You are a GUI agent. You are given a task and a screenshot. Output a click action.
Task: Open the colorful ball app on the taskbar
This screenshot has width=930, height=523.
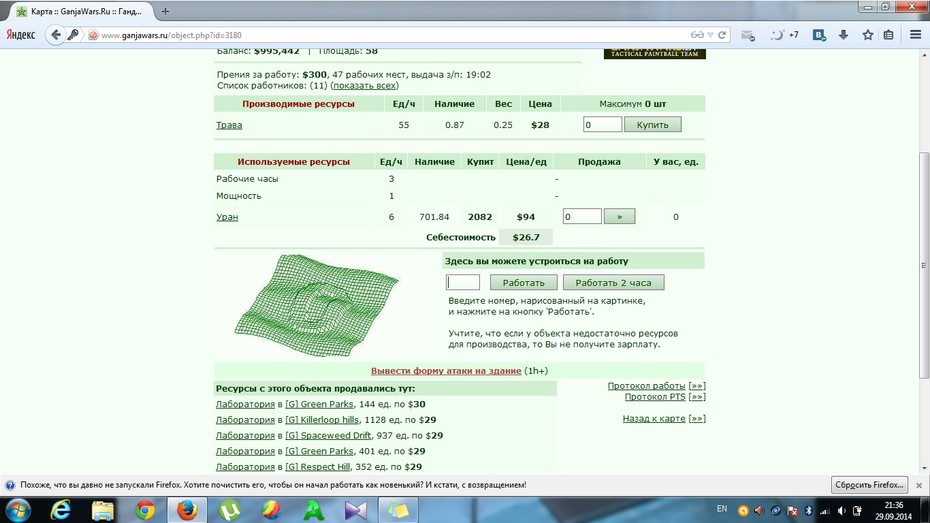click(x=271, y=510)
